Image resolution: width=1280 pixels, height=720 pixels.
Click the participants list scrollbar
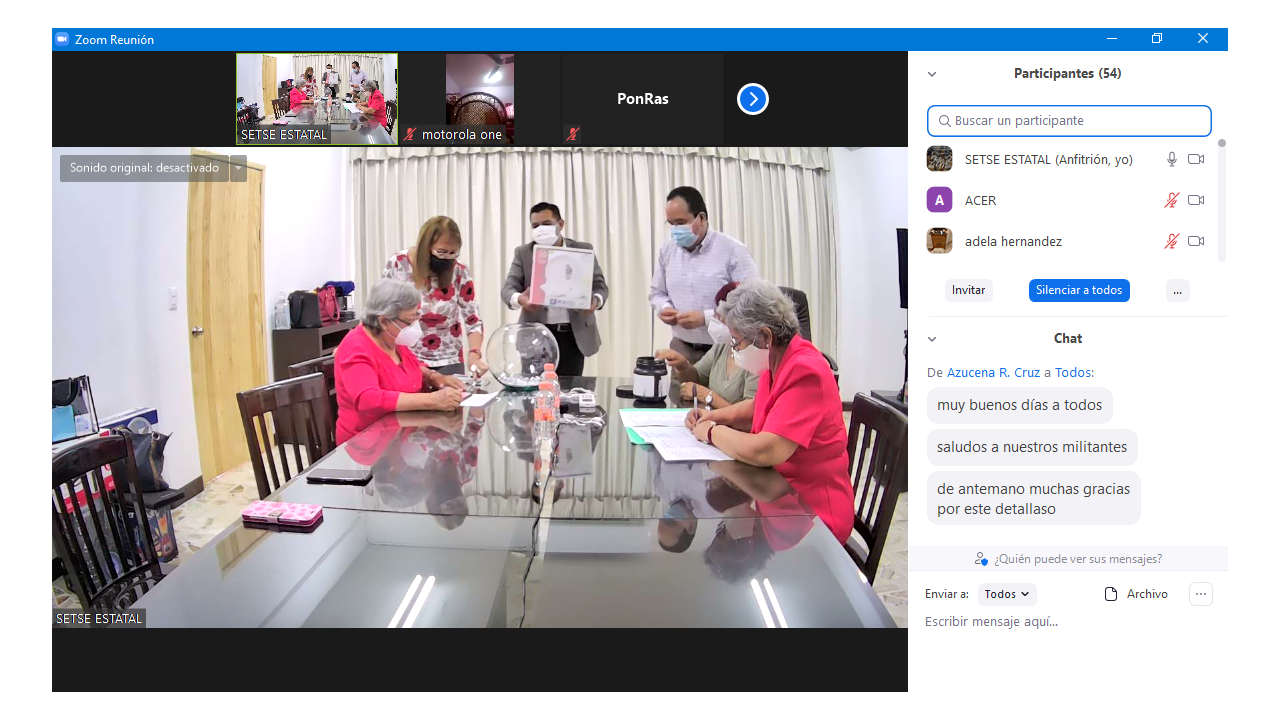(x=1221, y=200)
